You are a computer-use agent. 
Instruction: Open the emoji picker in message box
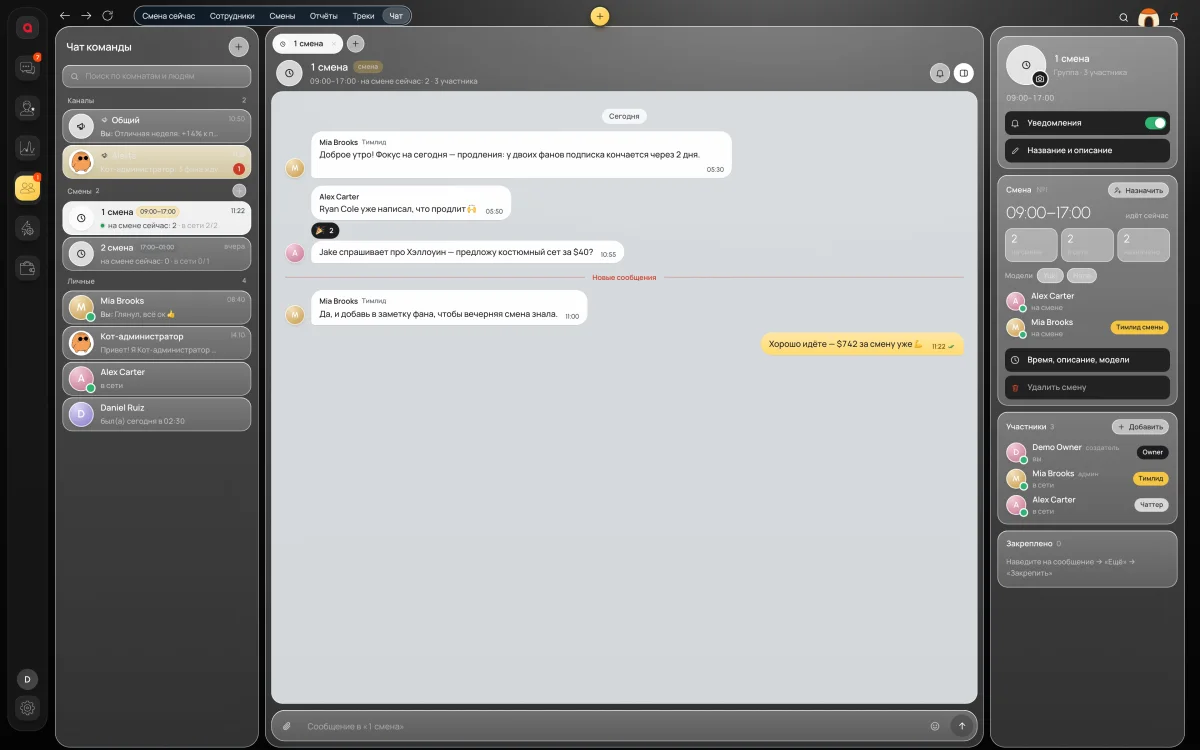click(x=935, y=726)
